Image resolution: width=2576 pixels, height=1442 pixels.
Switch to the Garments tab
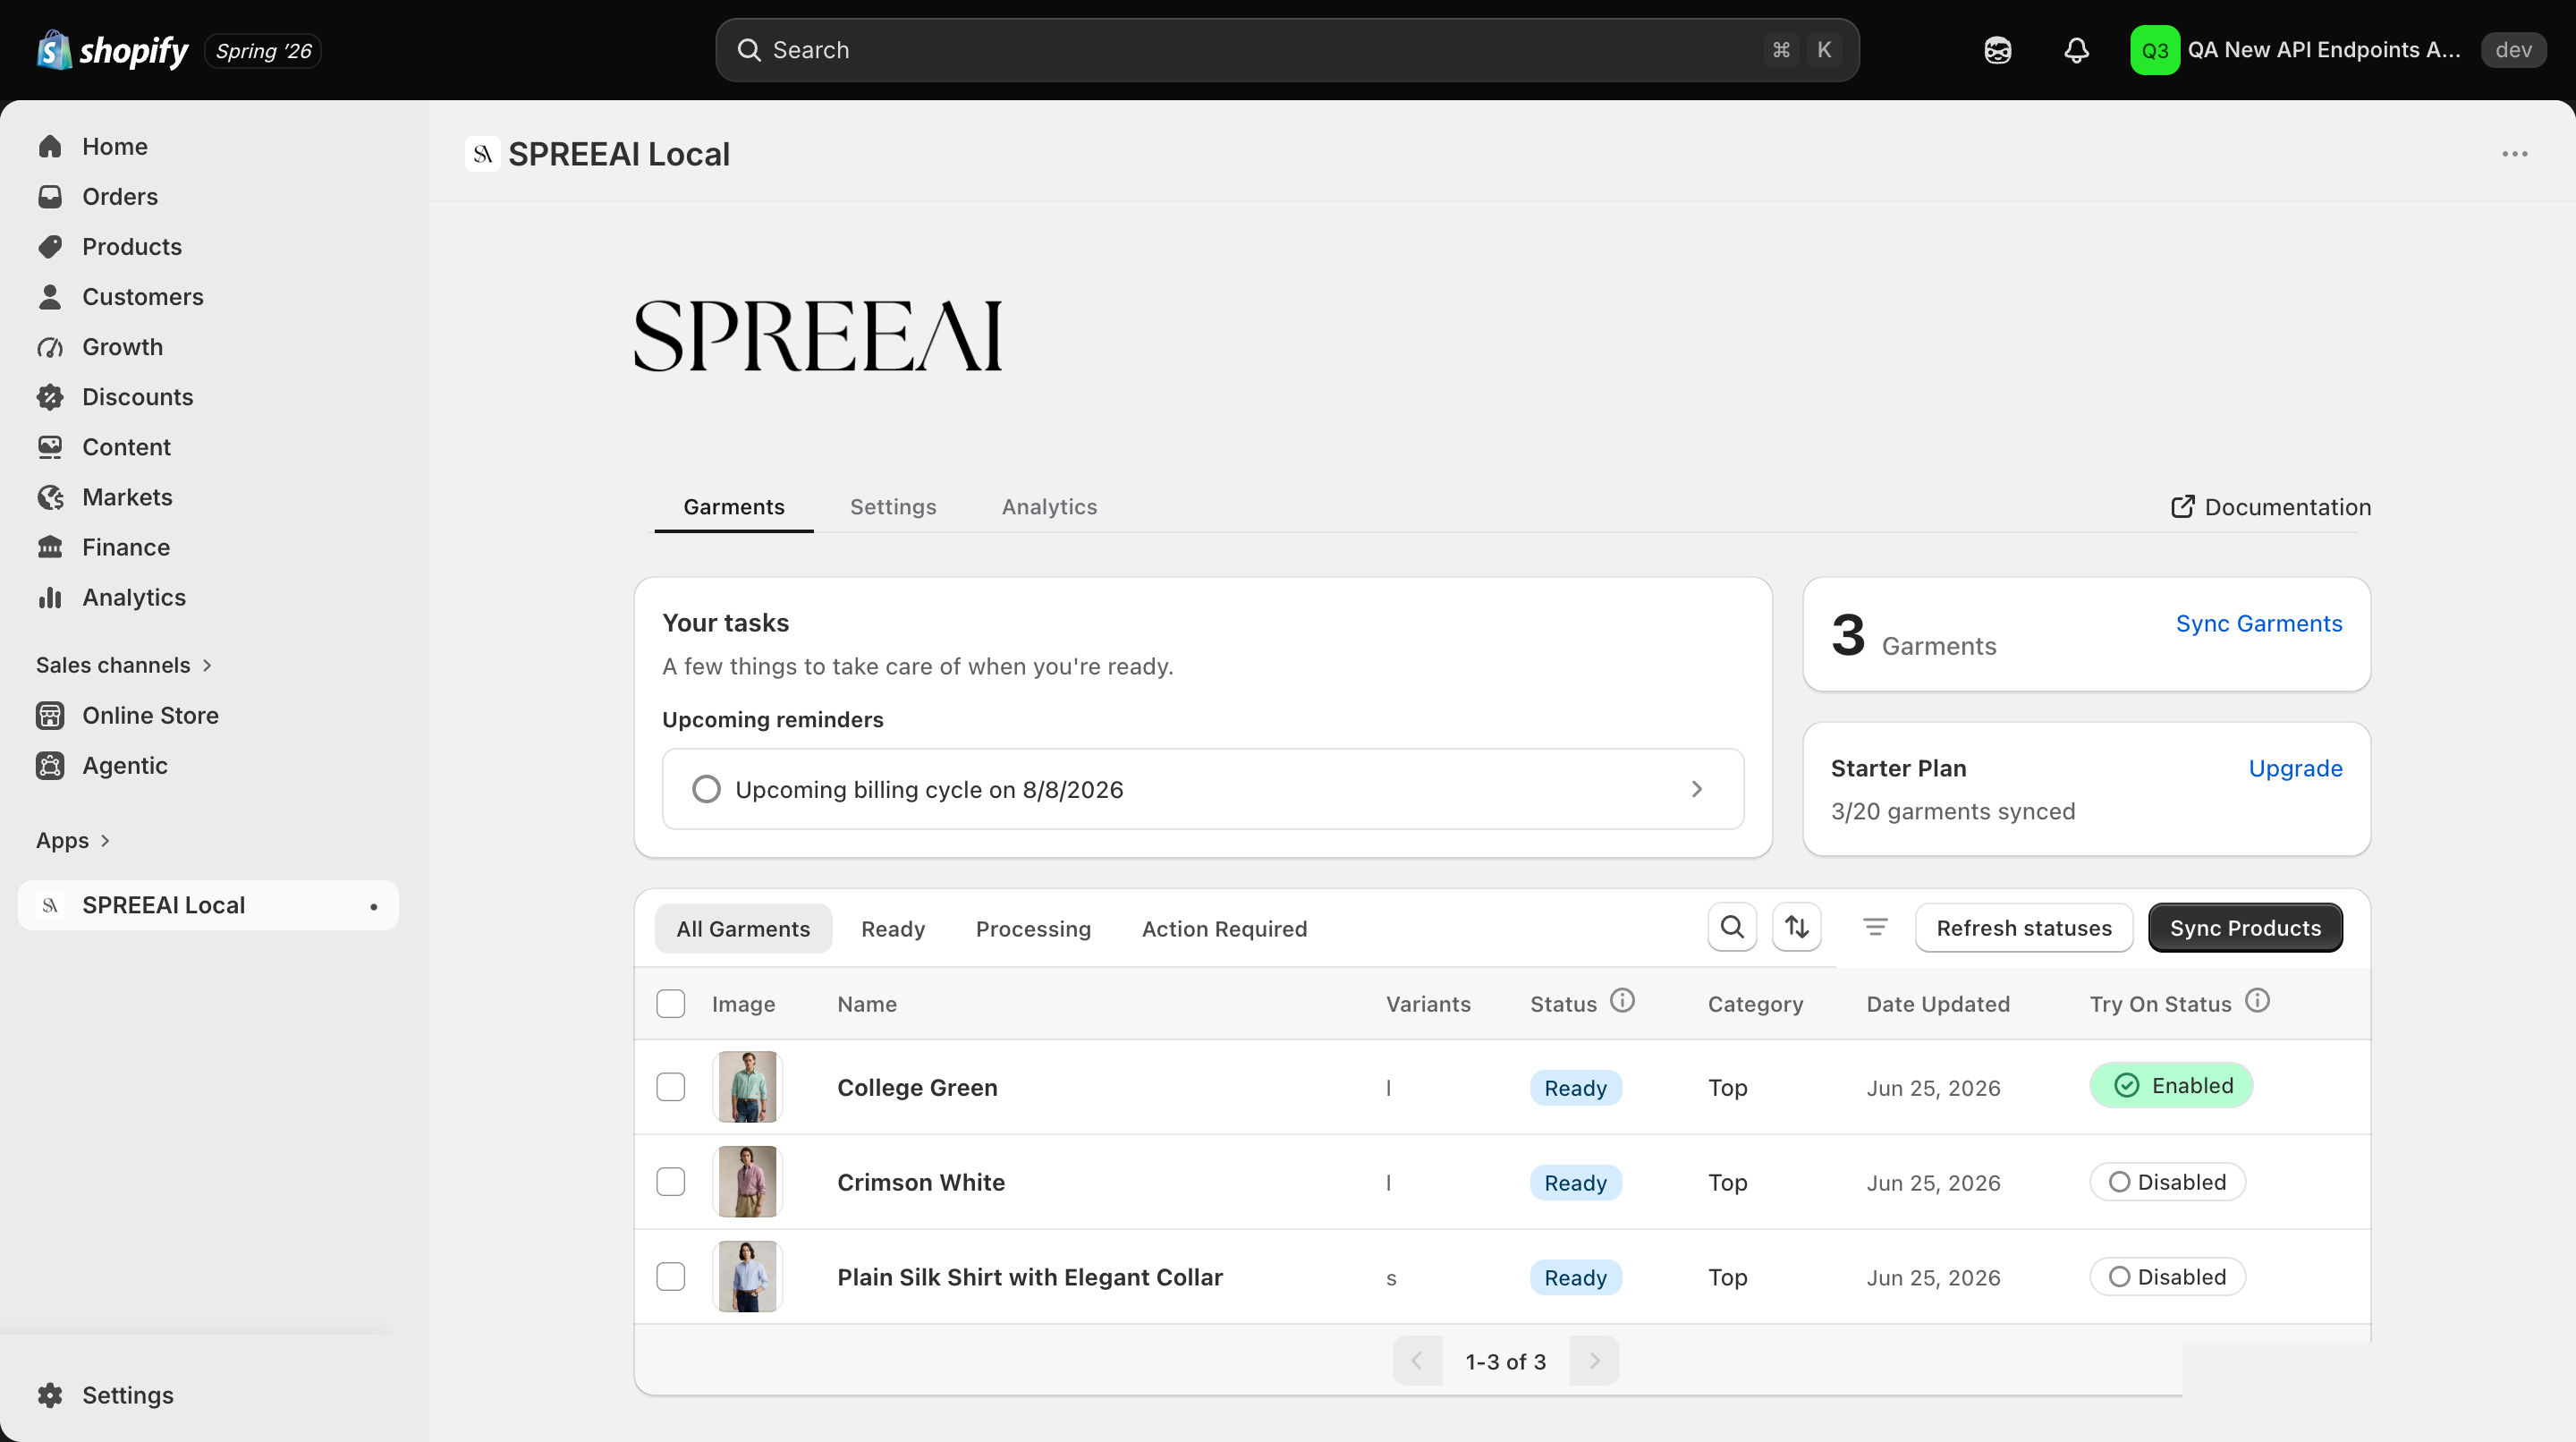click(734, 507)
